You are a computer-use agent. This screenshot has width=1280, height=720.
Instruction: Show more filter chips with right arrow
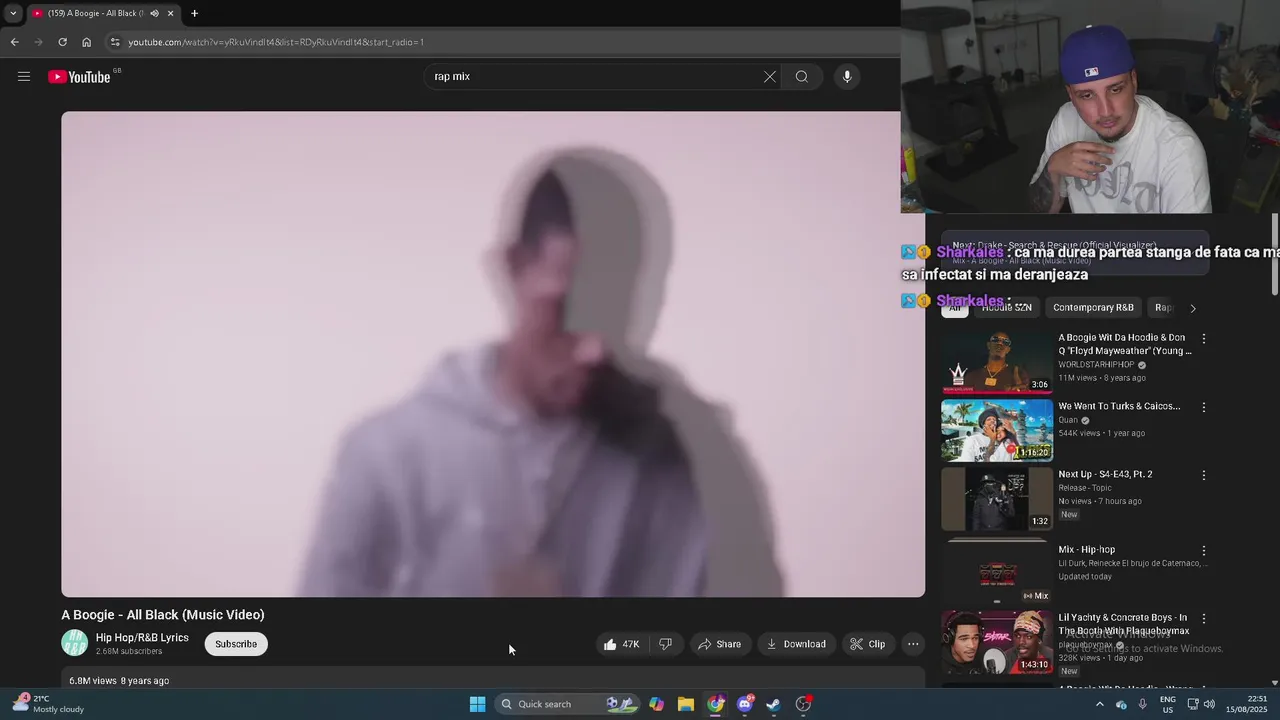[x=1193, y=308]
